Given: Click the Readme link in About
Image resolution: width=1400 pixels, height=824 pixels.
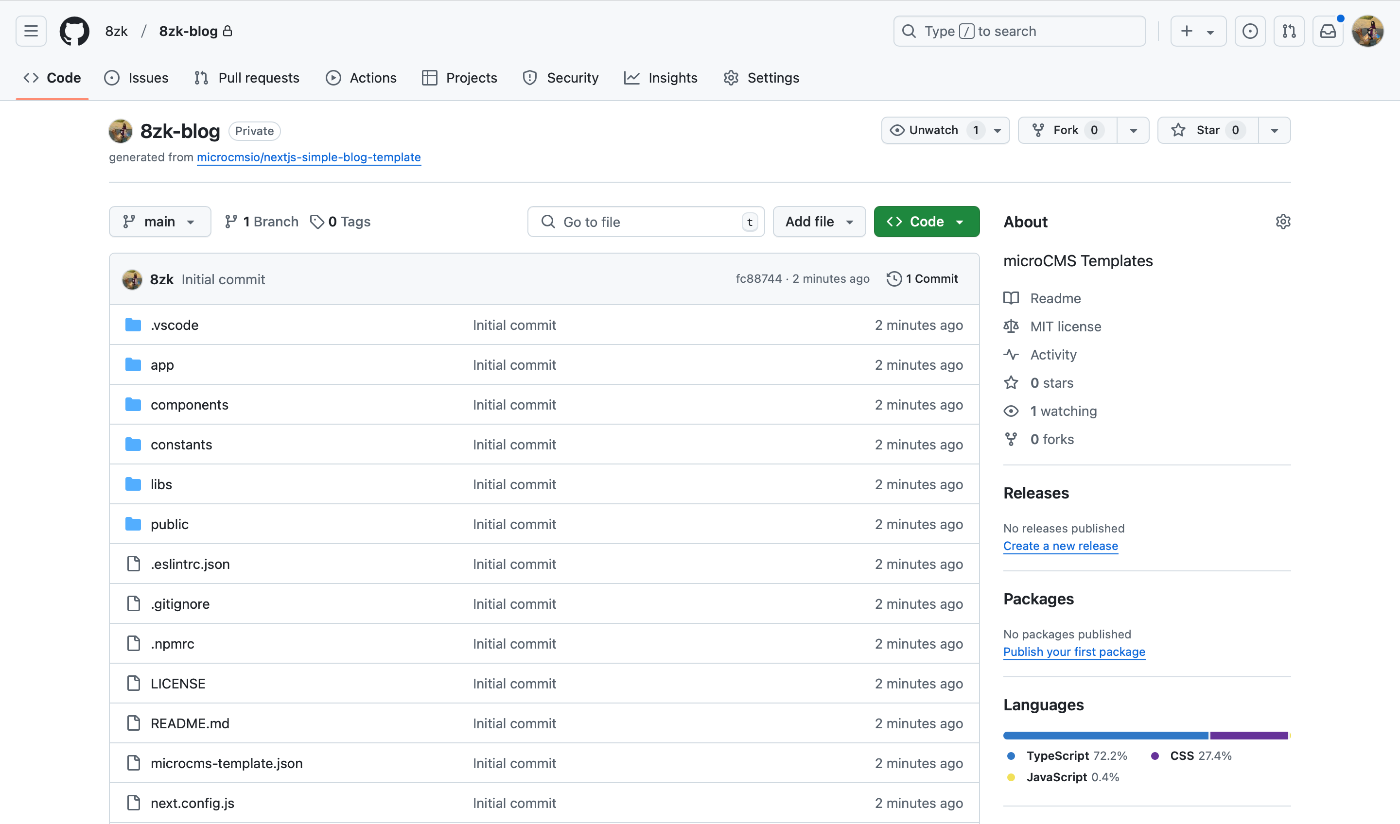Looking at the screenshot, I should click(1043, 298).
